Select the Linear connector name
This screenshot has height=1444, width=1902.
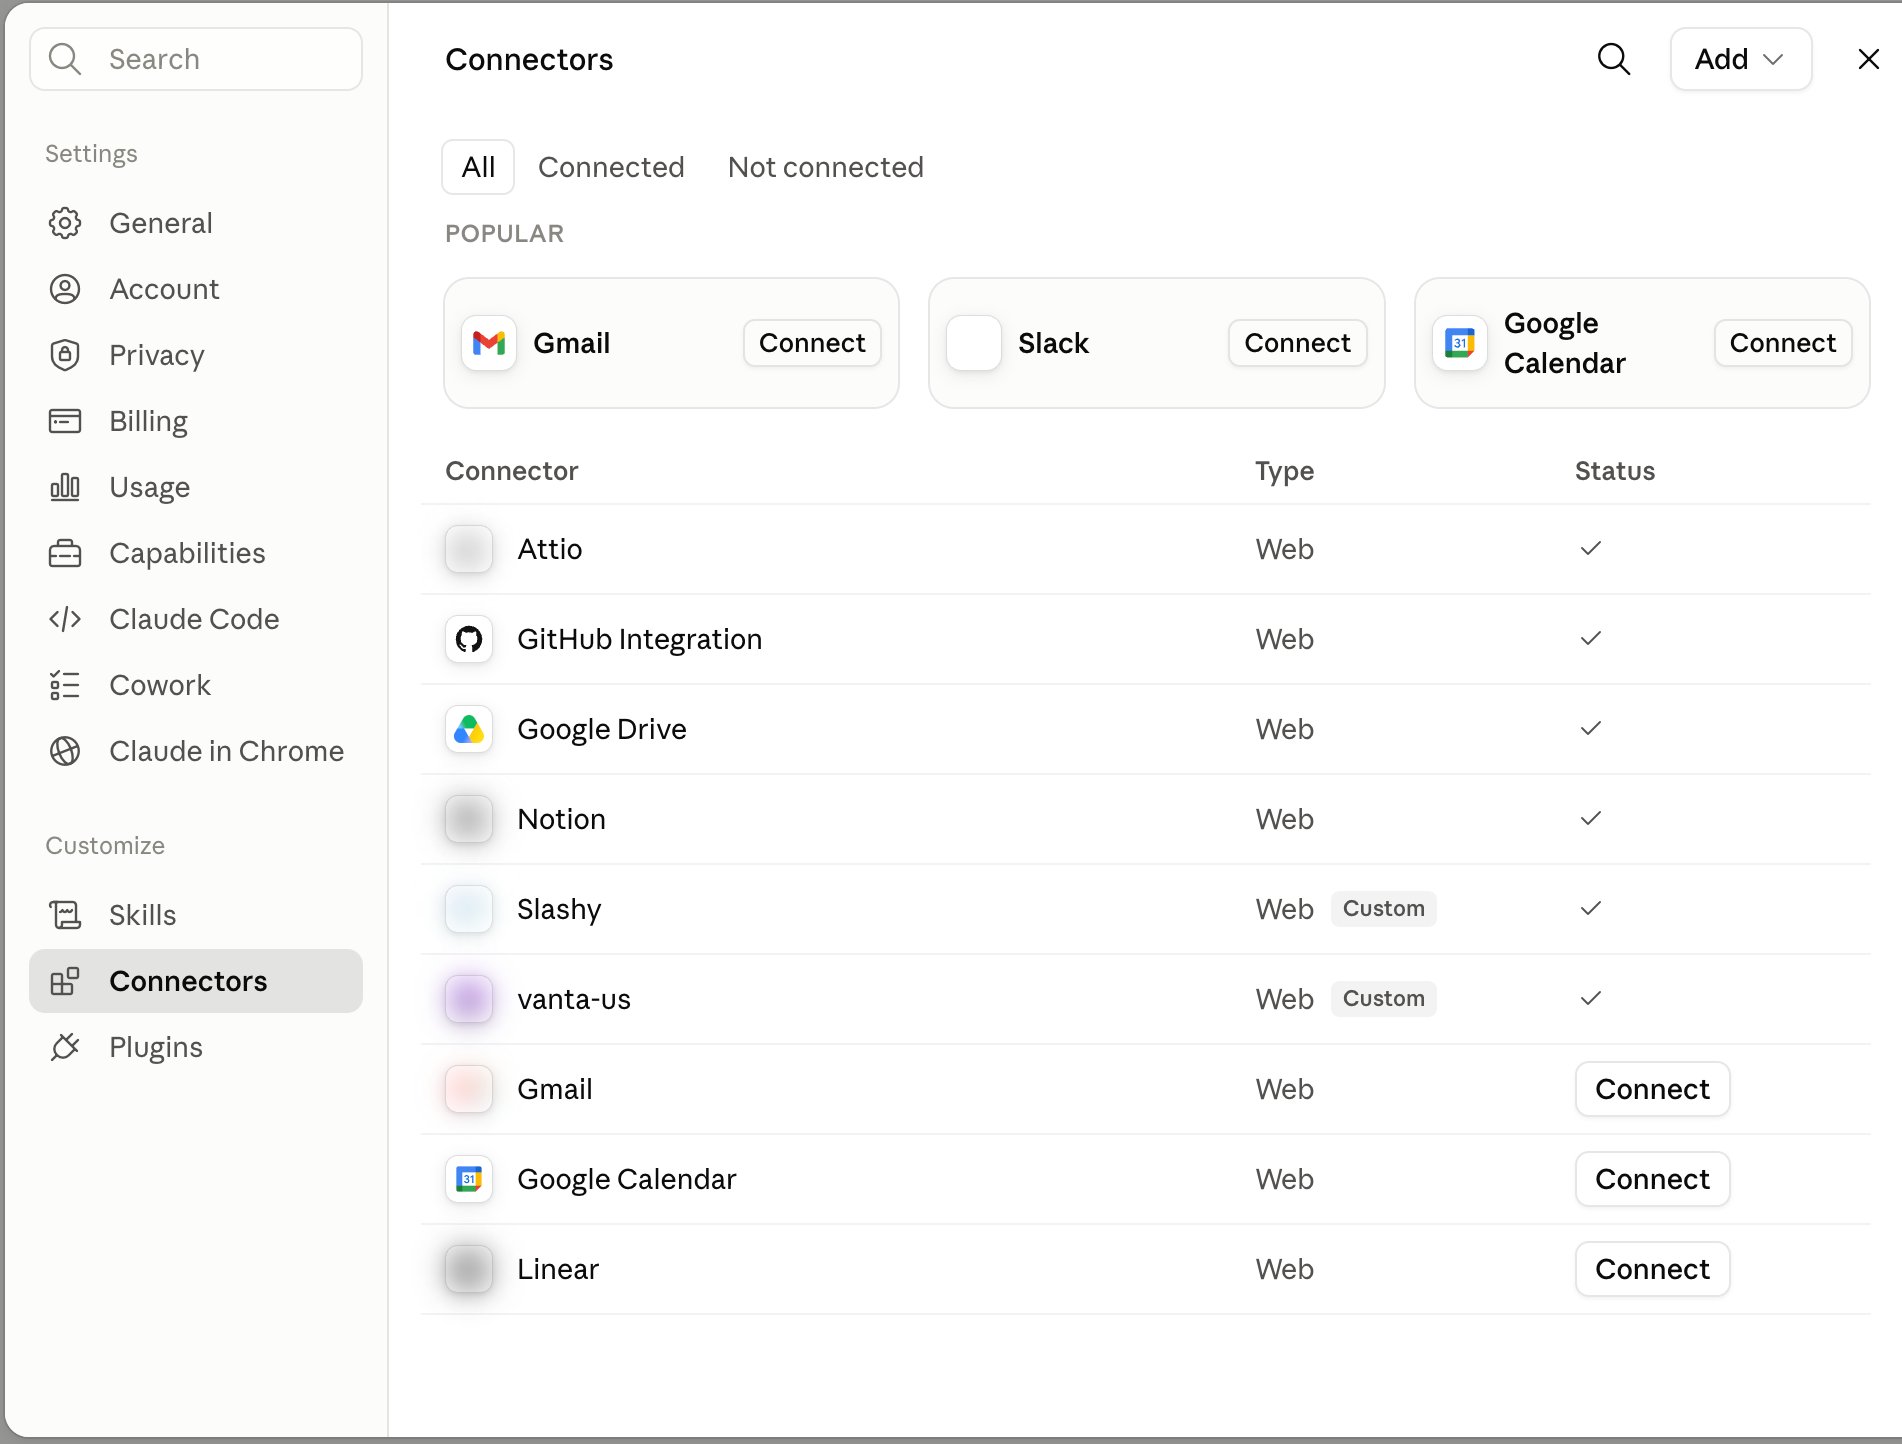coord(558,1269)
